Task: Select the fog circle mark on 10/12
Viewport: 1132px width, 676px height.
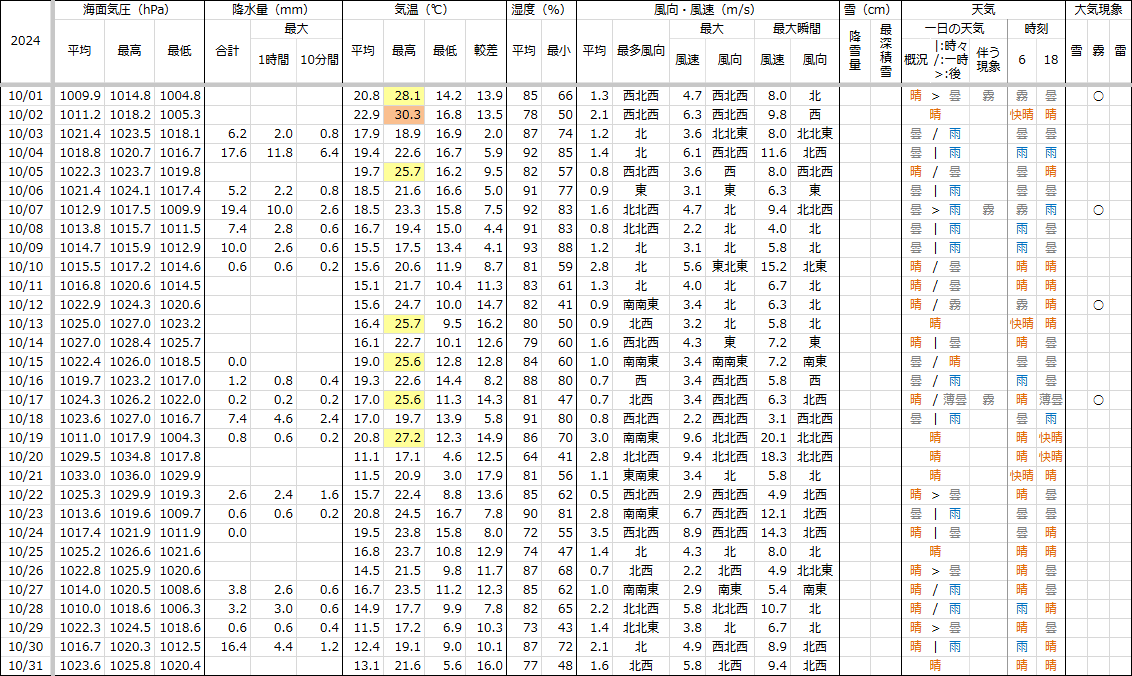Action: pos(1097,305)
